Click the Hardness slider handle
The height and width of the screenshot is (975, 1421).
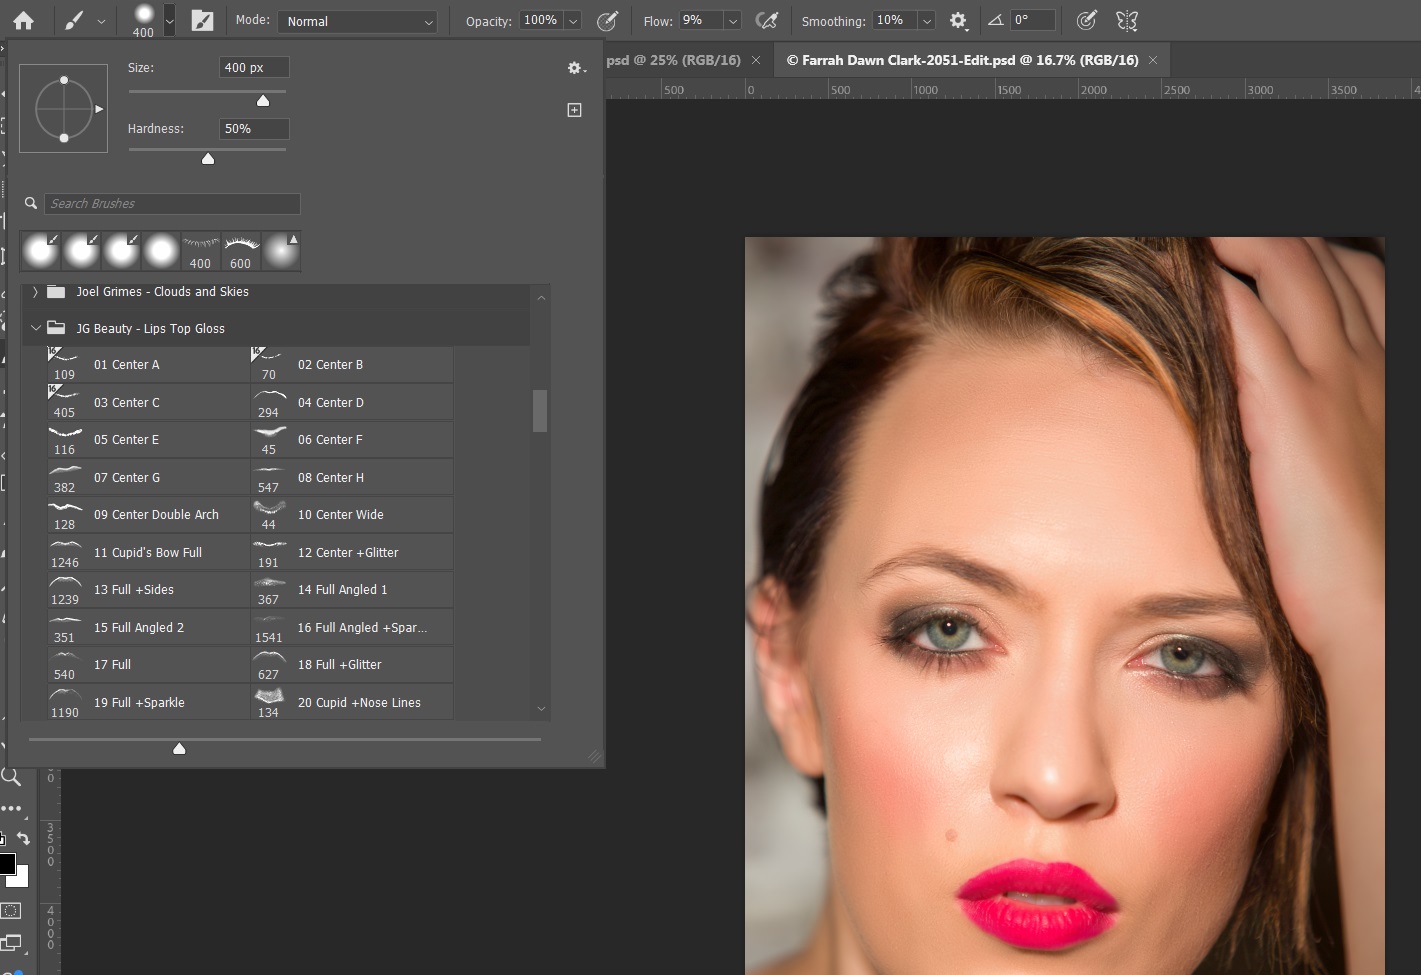click(x=208, y=159)
